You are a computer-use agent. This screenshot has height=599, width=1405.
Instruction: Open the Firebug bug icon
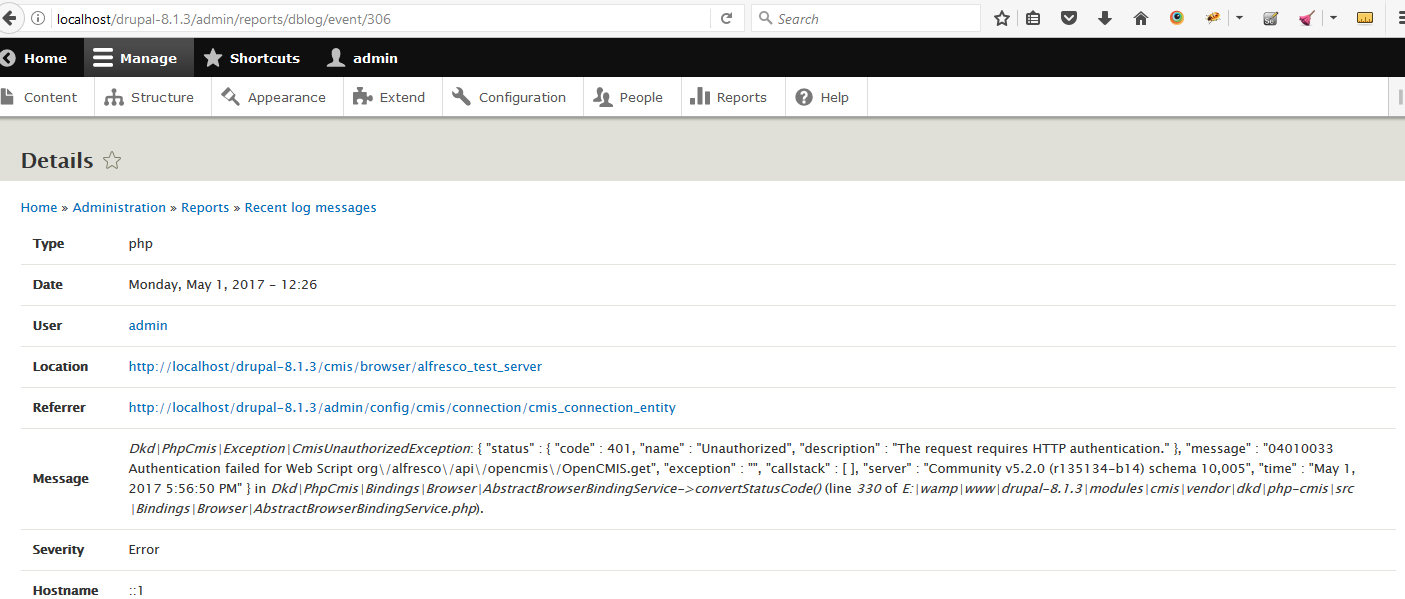tap(1213, 18)
